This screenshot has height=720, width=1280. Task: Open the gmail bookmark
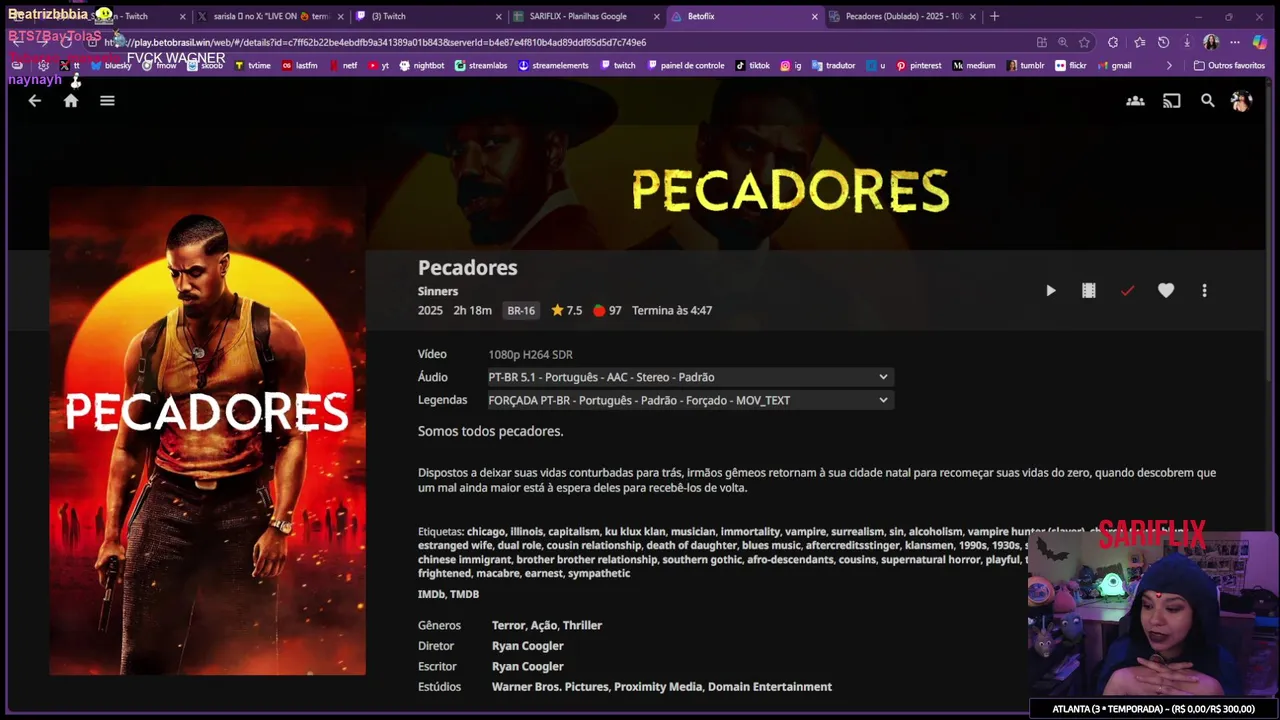[x=1115, y=66]
